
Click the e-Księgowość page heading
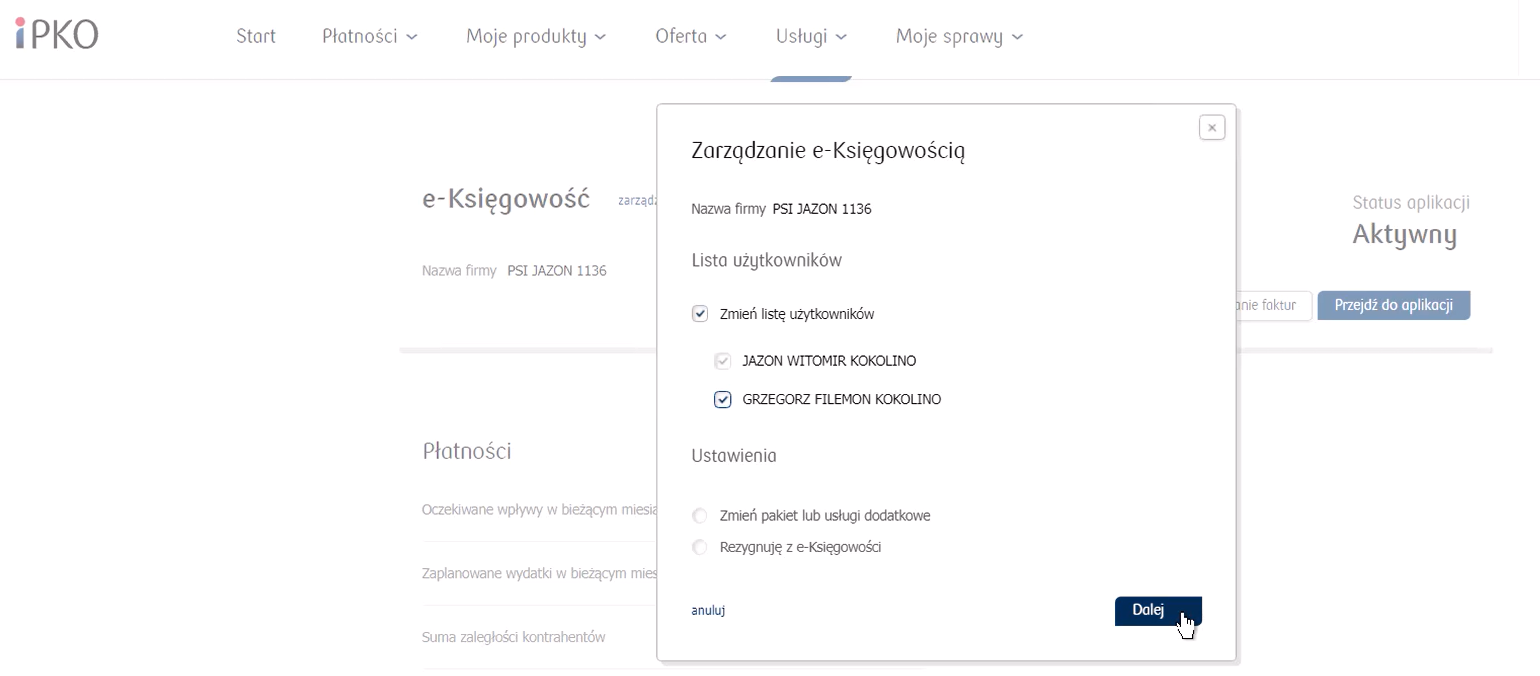coord(506,198)
